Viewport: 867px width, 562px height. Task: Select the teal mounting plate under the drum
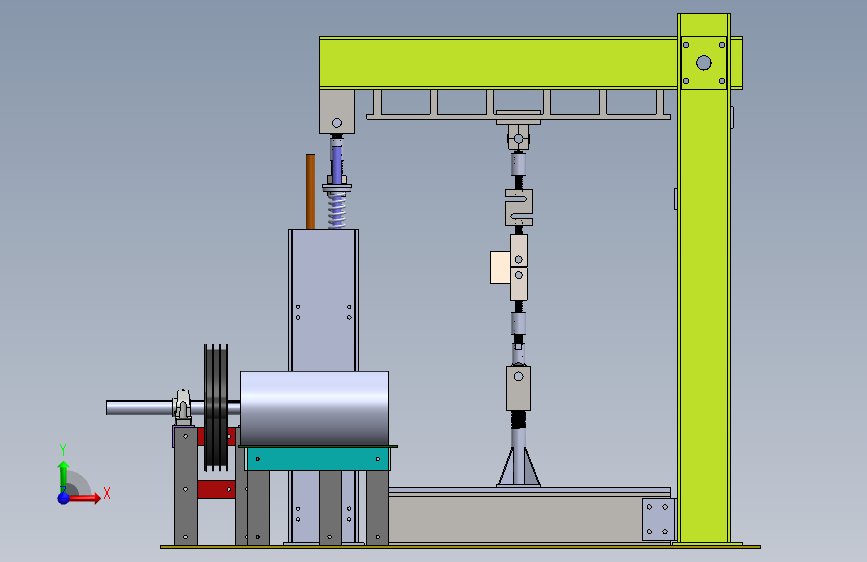[x=317, y=459]
